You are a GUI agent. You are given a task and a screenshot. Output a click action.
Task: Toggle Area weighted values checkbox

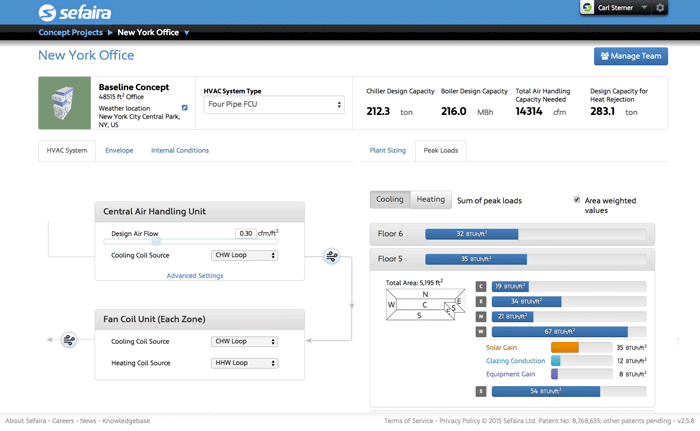577,200
